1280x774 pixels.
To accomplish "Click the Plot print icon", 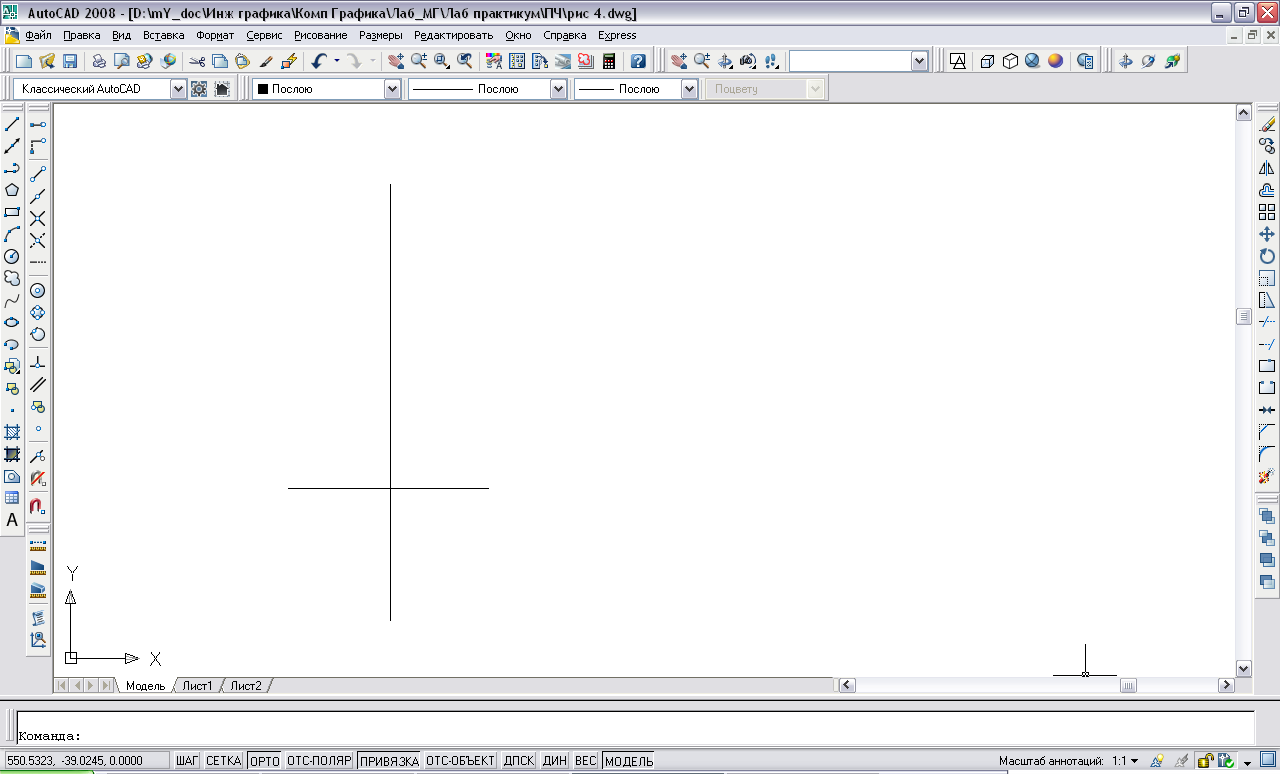I will 99,61.
